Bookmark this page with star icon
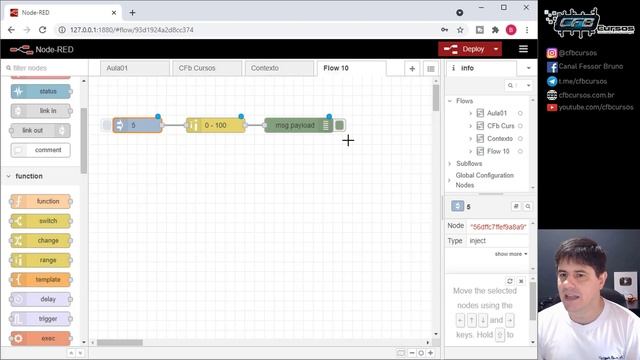Viewport: 640px width, 360px height. [x=460, y=30]
